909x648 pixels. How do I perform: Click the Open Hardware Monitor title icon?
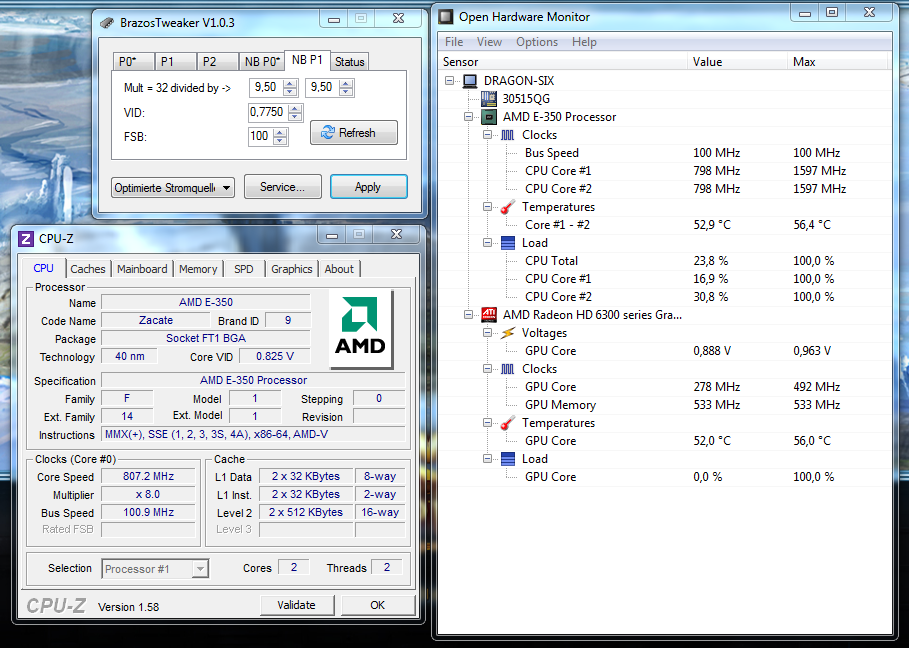pyautogui.click(x=446, y=17)
